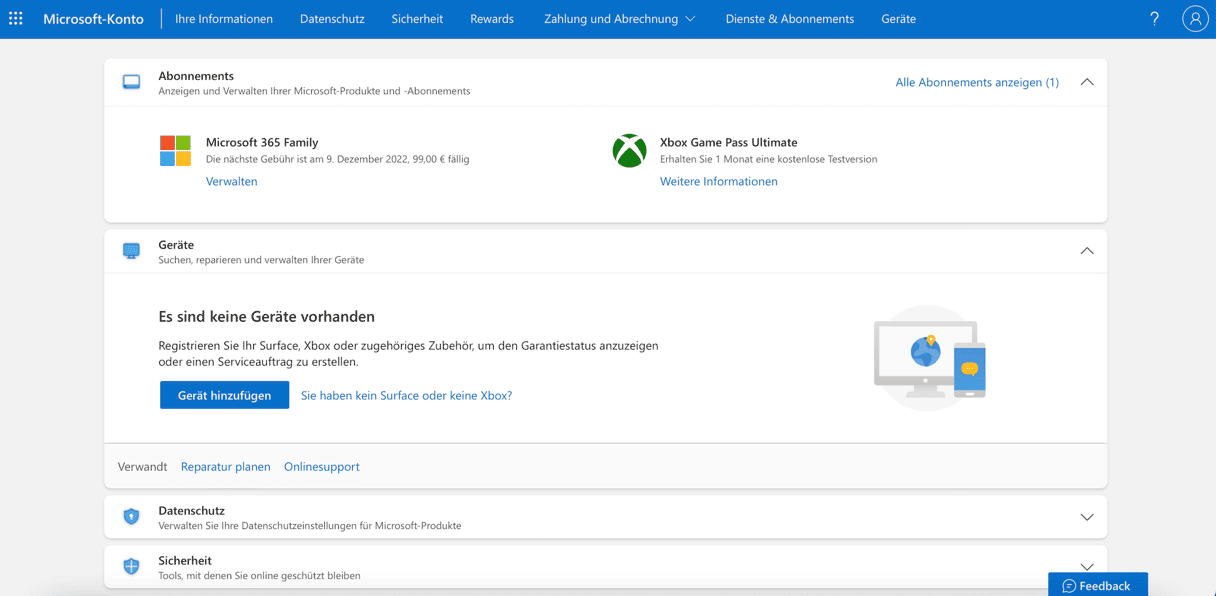Open the Reparatur planen link
Image resolution: width=1216 pixels, height=596 pixels.
point(226,466)
